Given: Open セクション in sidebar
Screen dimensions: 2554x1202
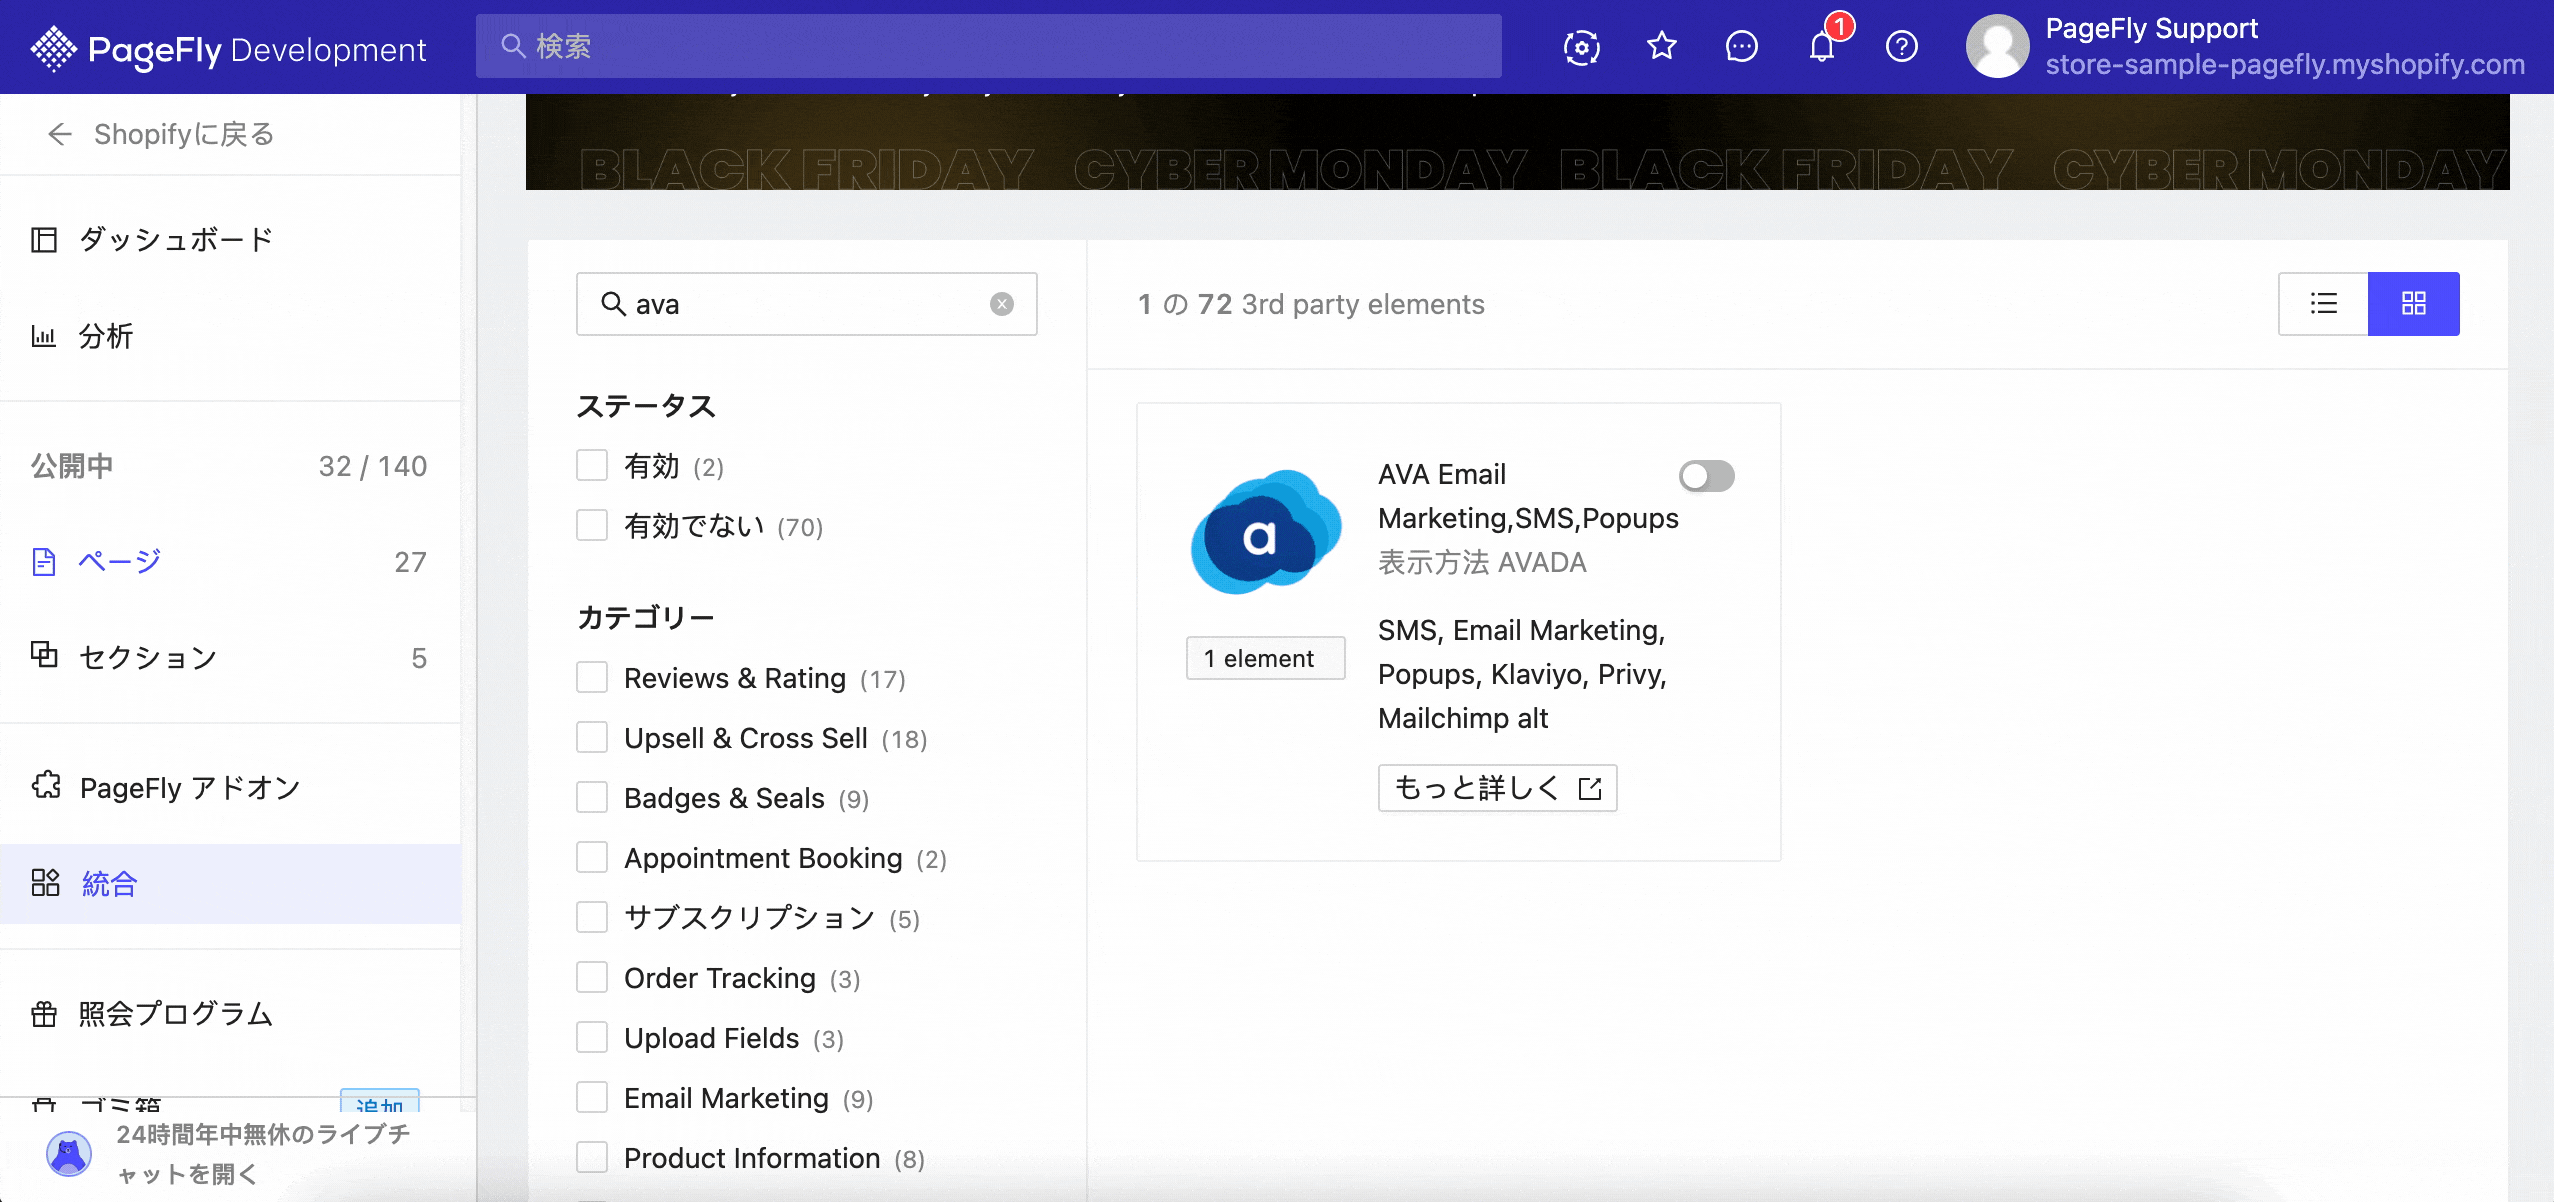Looking at the screenshot, I should [230, 657].
